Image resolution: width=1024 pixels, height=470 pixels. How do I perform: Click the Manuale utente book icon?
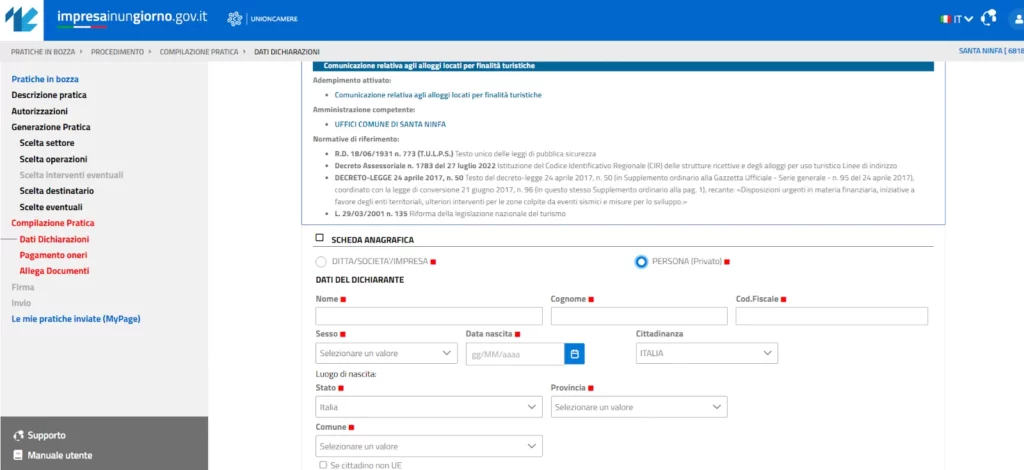tap(18, 455)
